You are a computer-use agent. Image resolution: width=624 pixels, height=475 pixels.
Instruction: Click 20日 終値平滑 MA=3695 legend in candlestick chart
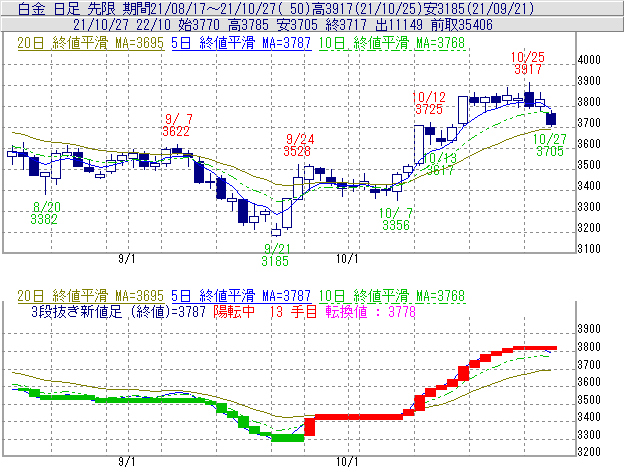(90, 43)
